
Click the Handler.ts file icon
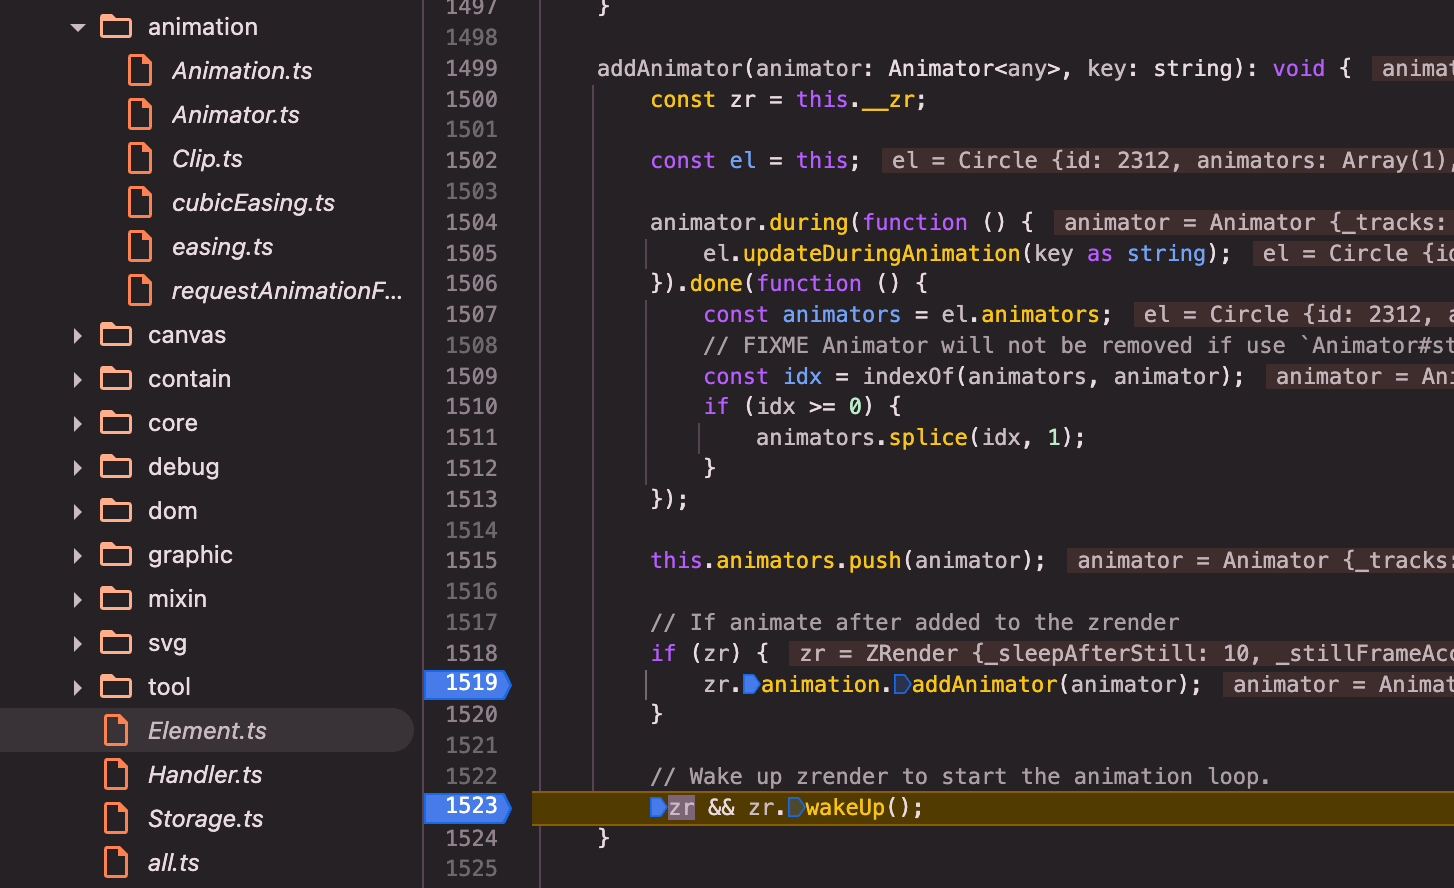116,775
